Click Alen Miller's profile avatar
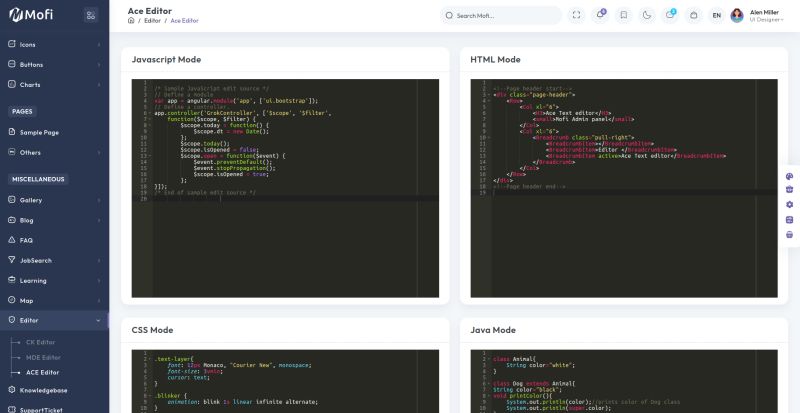Screen dimensions: 800x413 (737, 15)
